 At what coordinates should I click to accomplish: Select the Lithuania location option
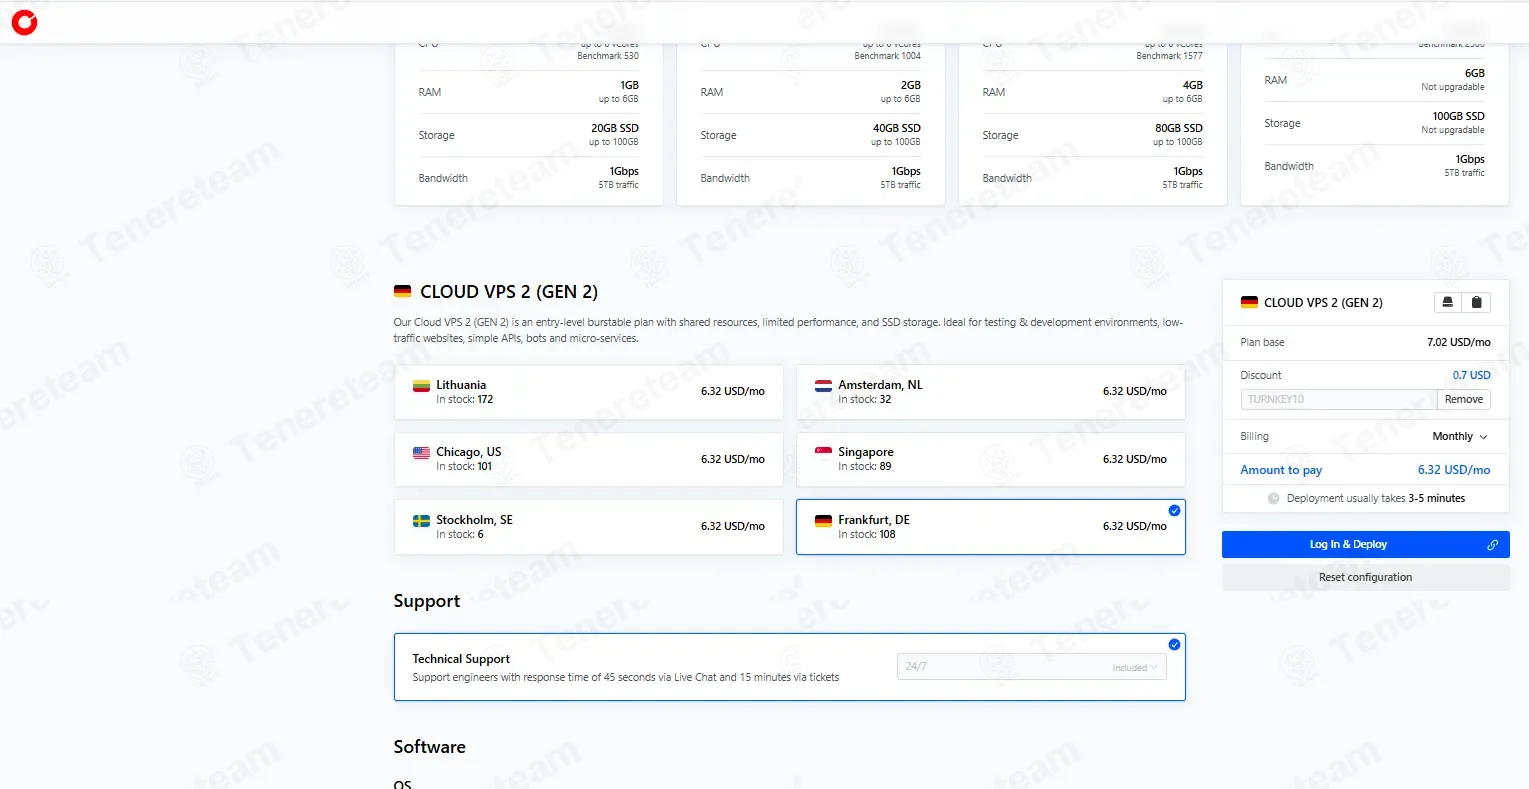click(589, 392)
